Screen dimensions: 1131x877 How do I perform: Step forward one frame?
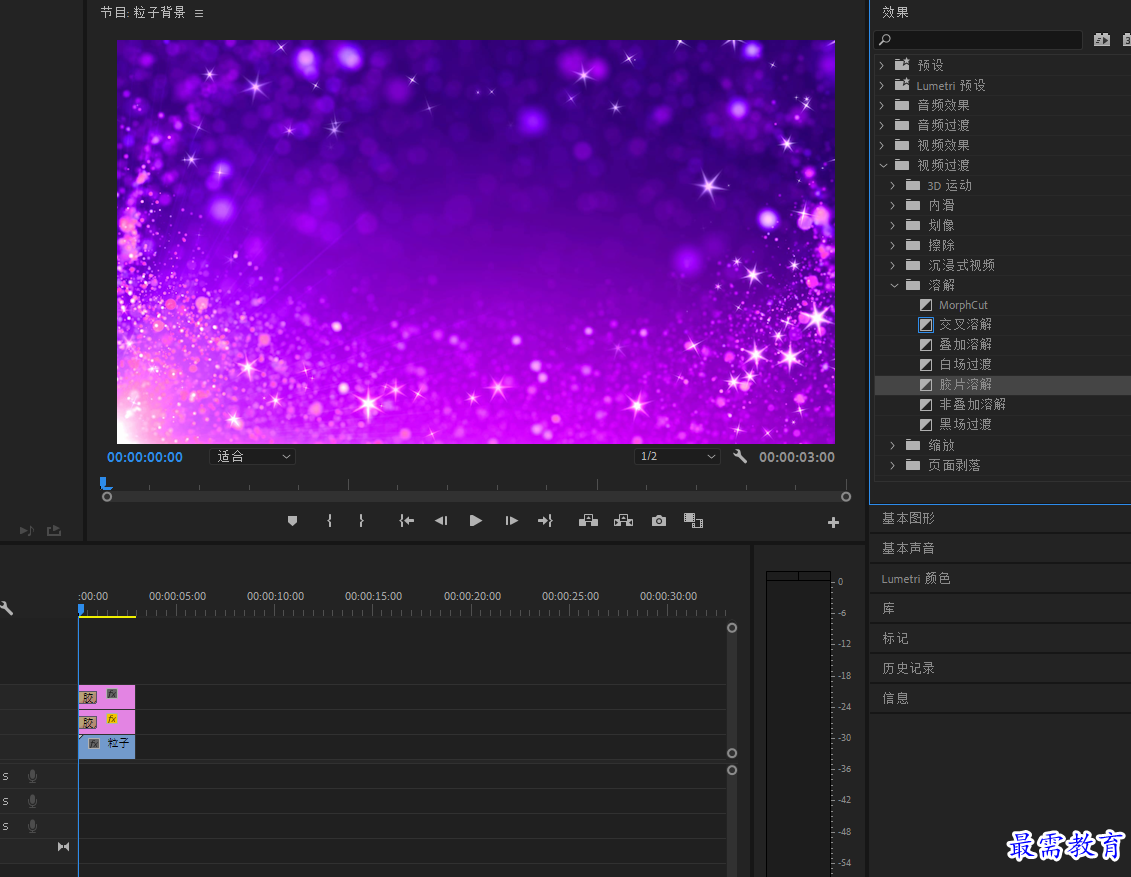click(x=511, y=521)
